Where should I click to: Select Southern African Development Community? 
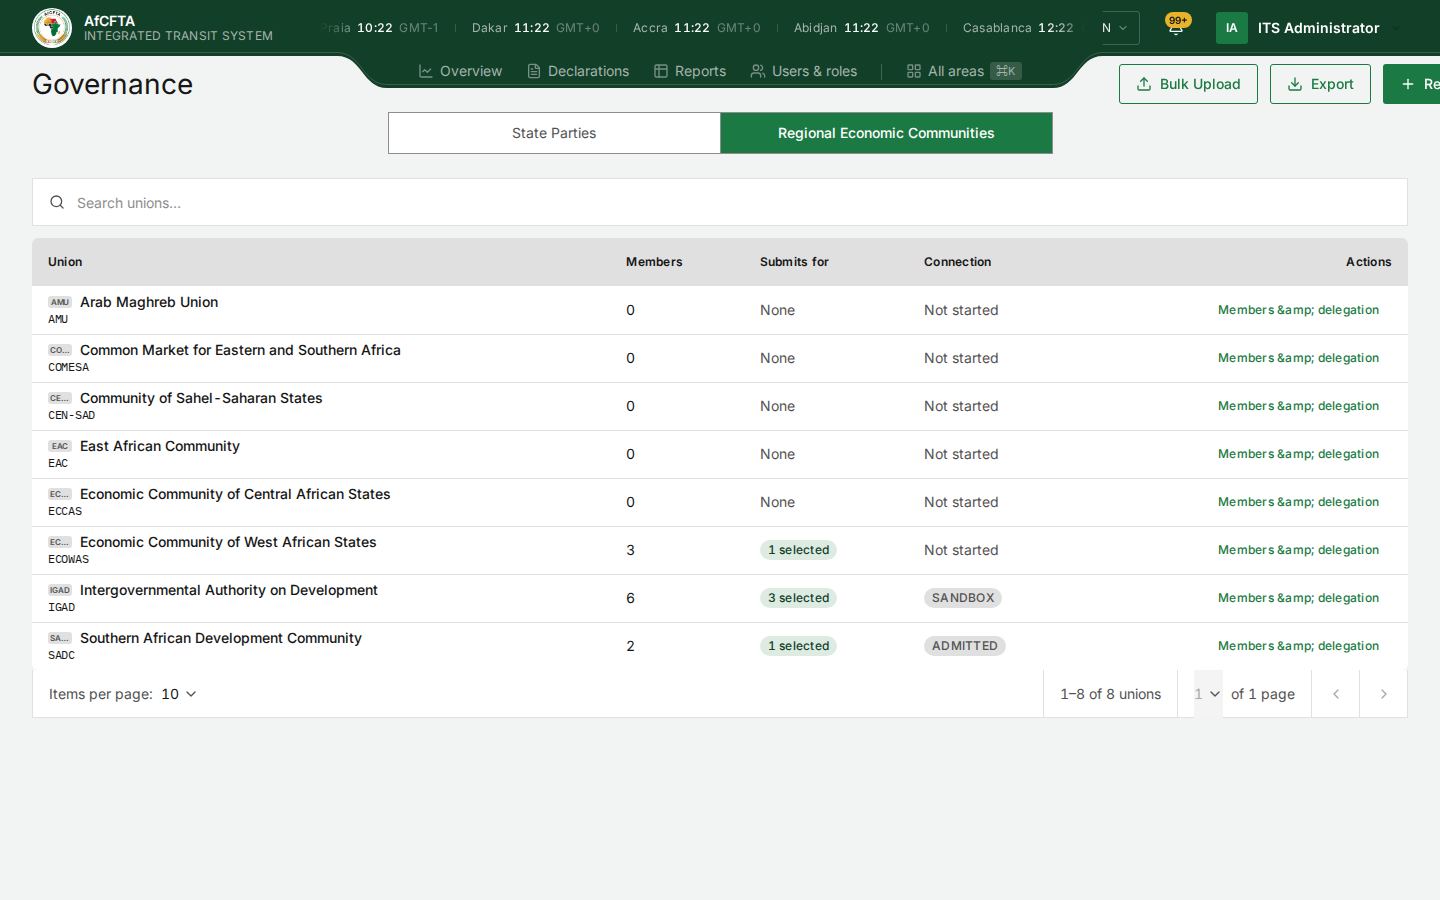pos(221,638)
